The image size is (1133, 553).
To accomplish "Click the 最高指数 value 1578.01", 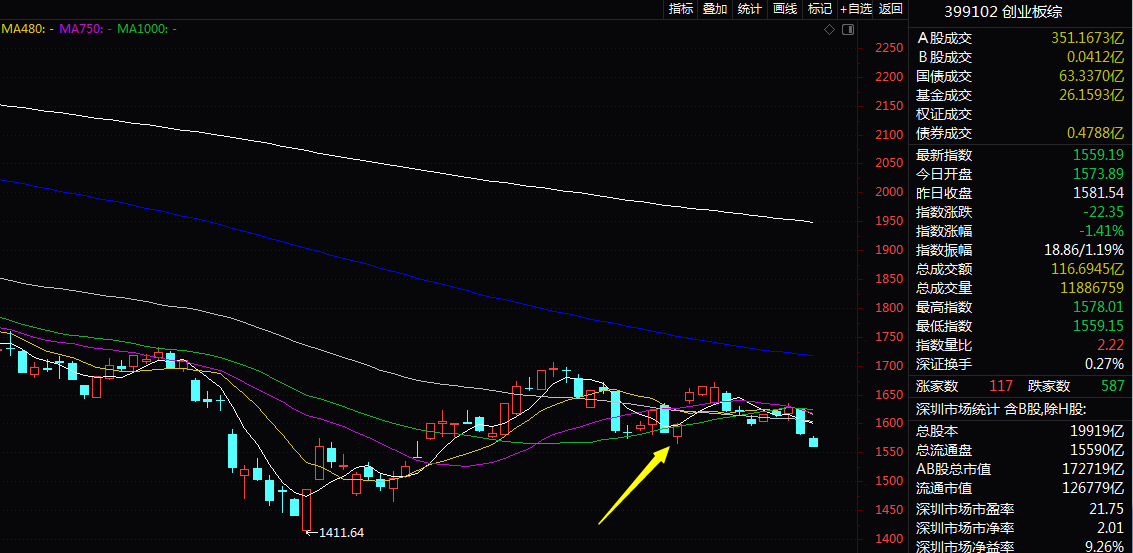I will click(x=1099, y=307).
